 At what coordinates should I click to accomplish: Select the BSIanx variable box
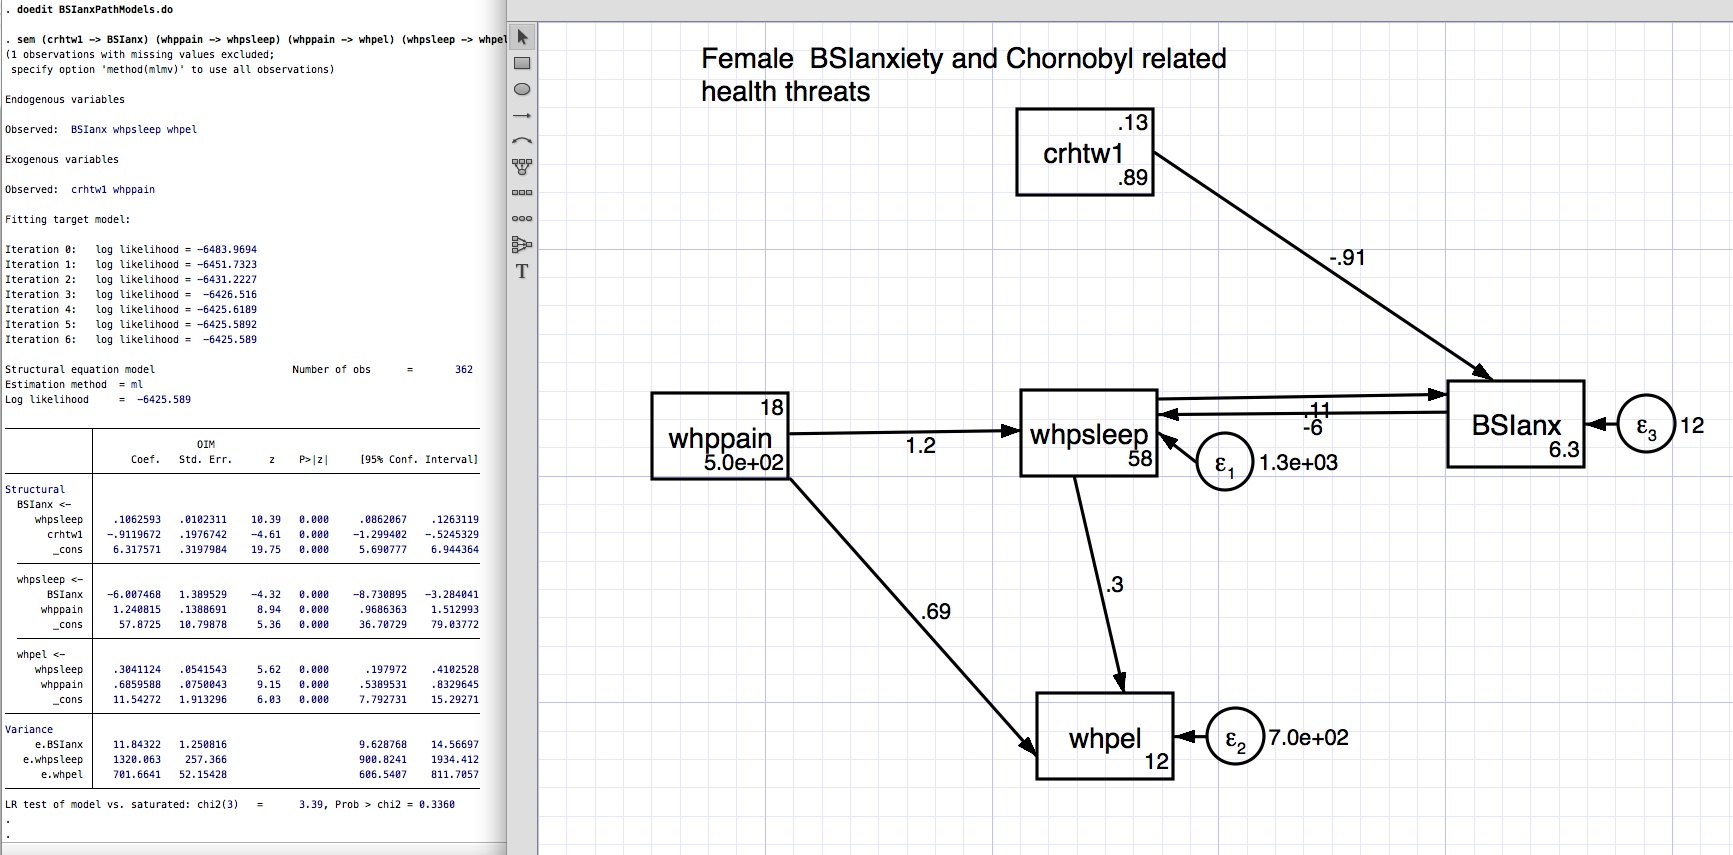[x=1516, y=424]
